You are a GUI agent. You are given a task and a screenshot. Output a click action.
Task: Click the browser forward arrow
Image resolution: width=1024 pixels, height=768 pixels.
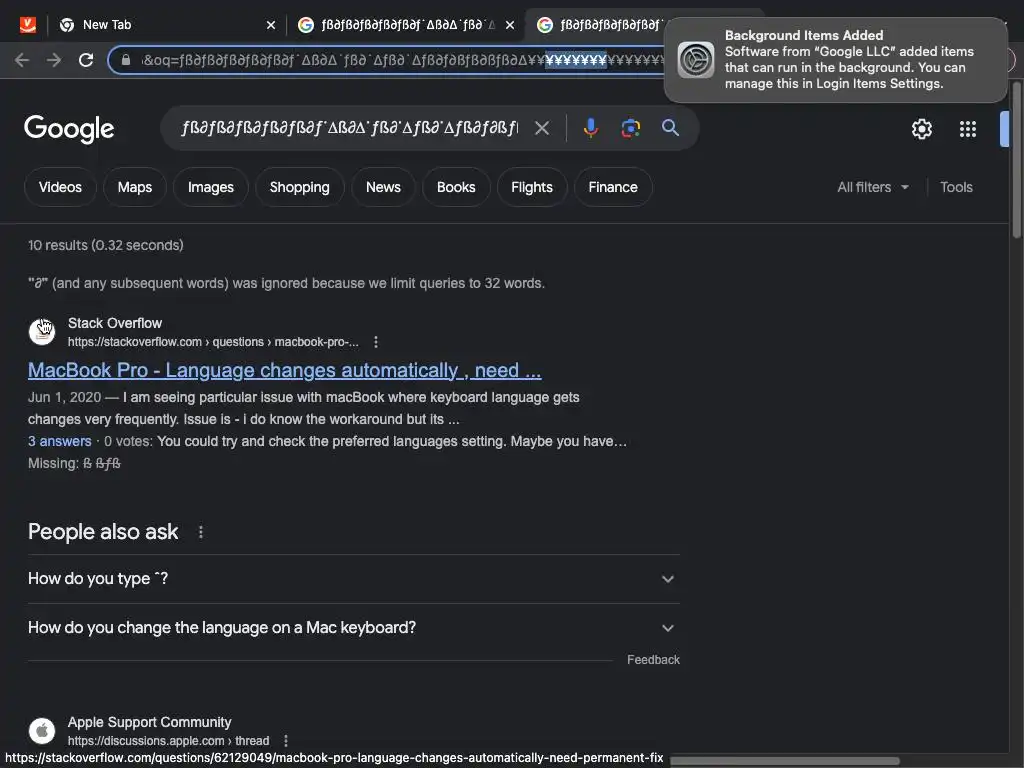point(54,60)
